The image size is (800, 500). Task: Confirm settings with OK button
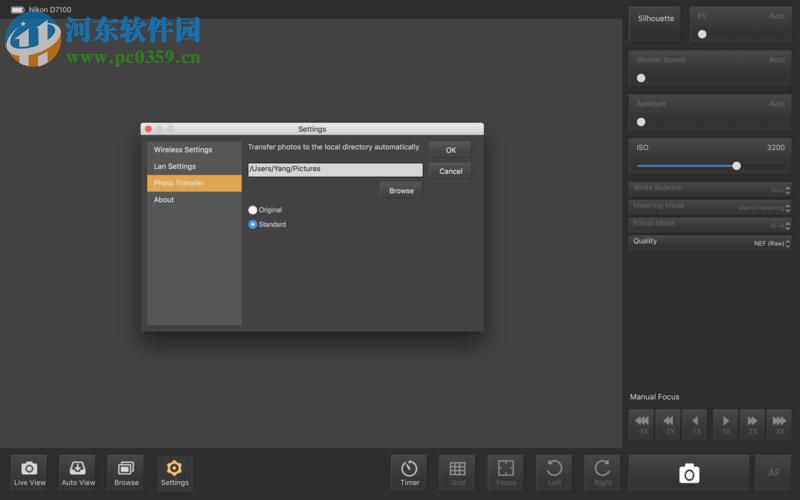(450, 150)
